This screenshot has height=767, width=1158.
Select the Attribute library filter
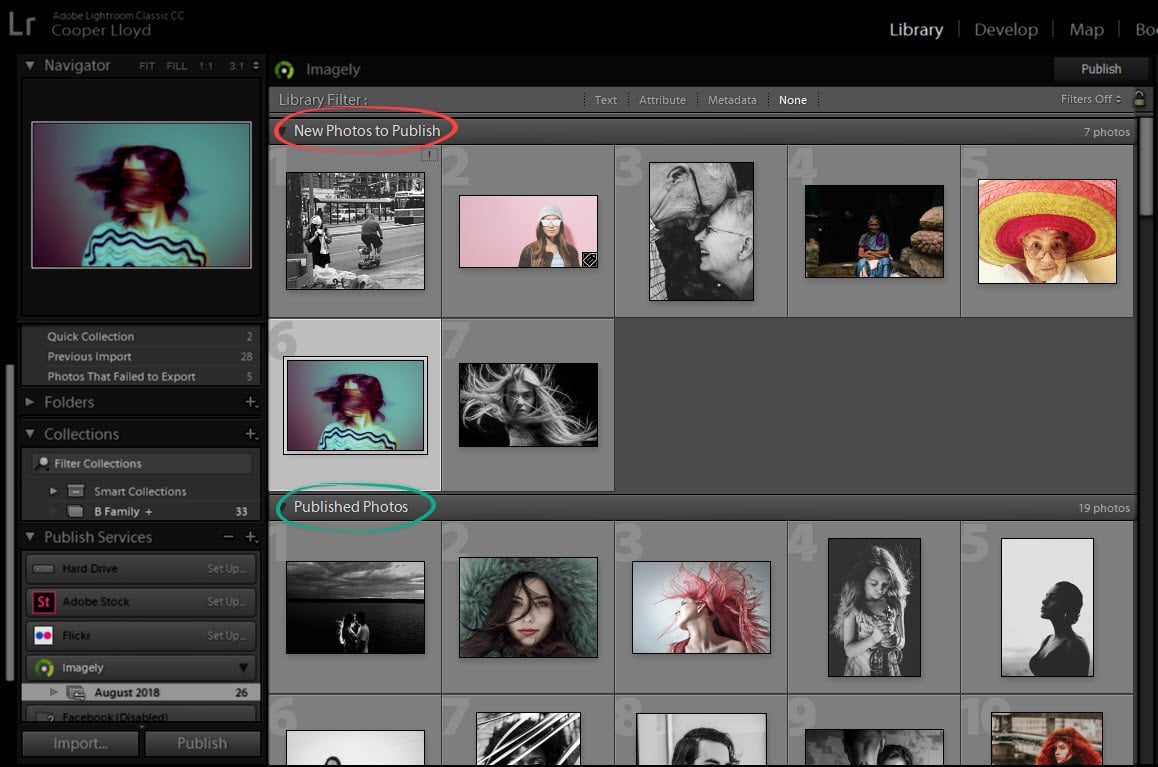[662, 100]
